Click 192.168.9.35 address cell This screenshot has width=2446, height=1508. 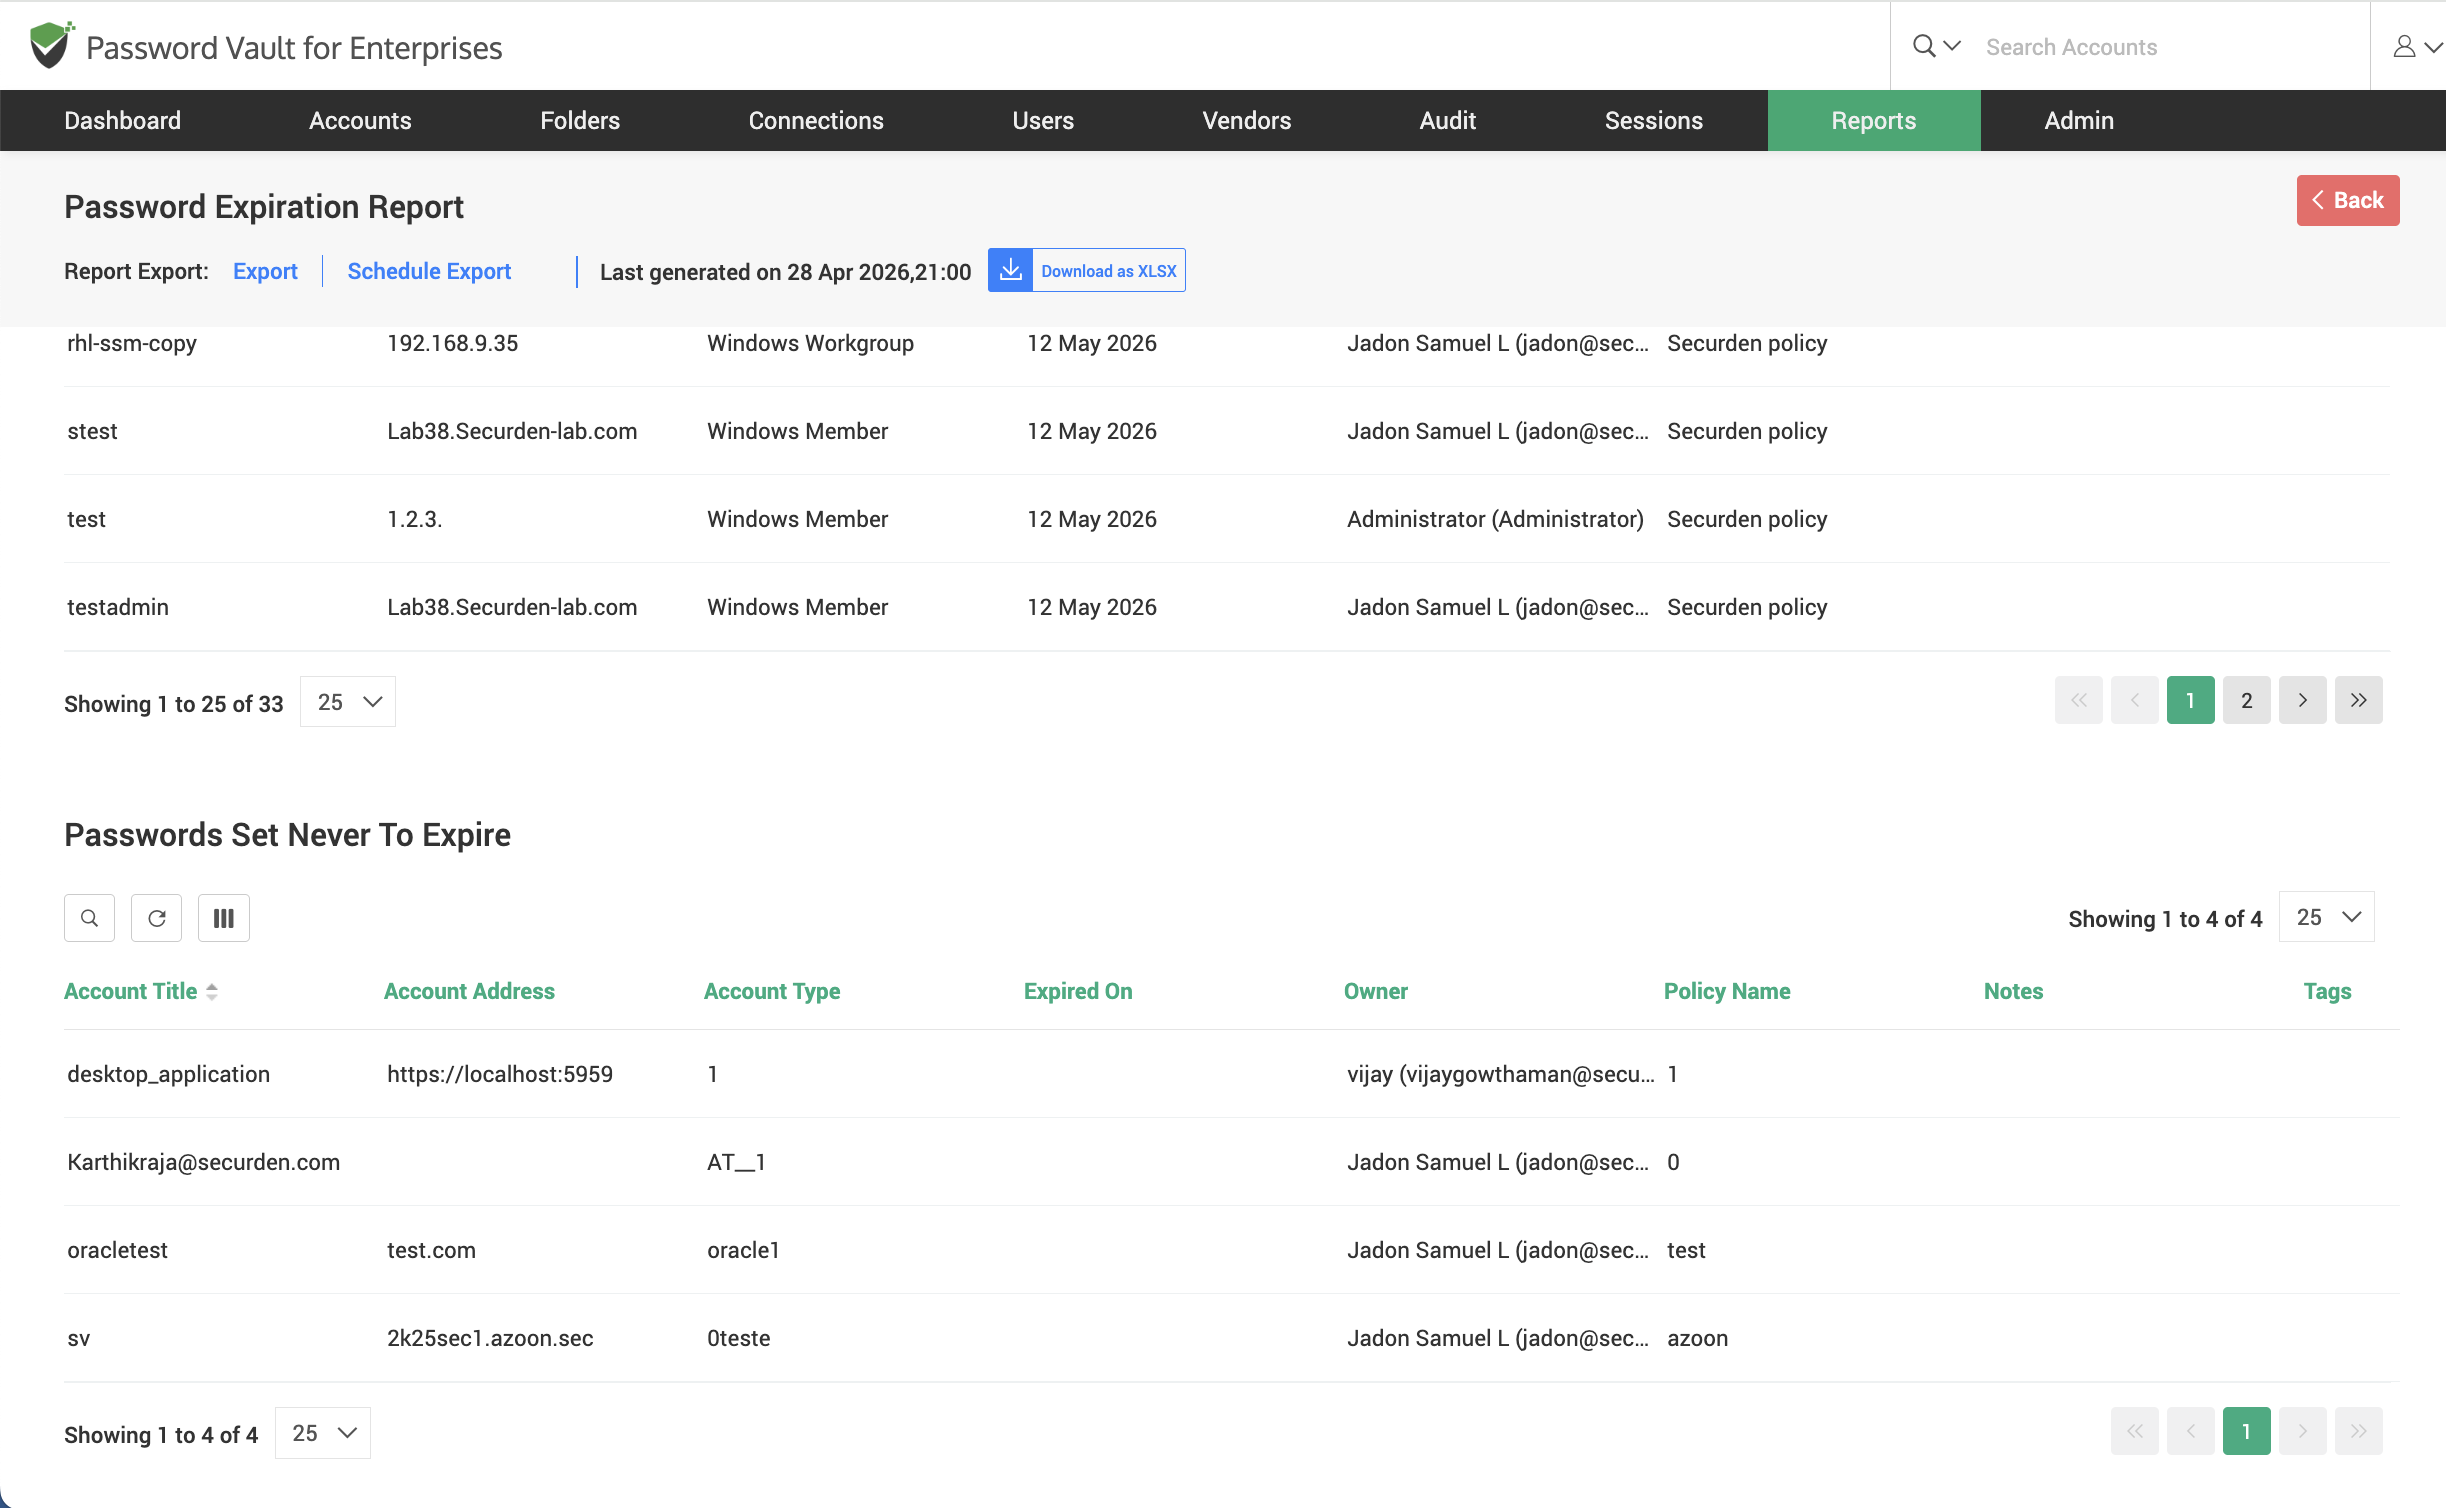click(452, 343)
